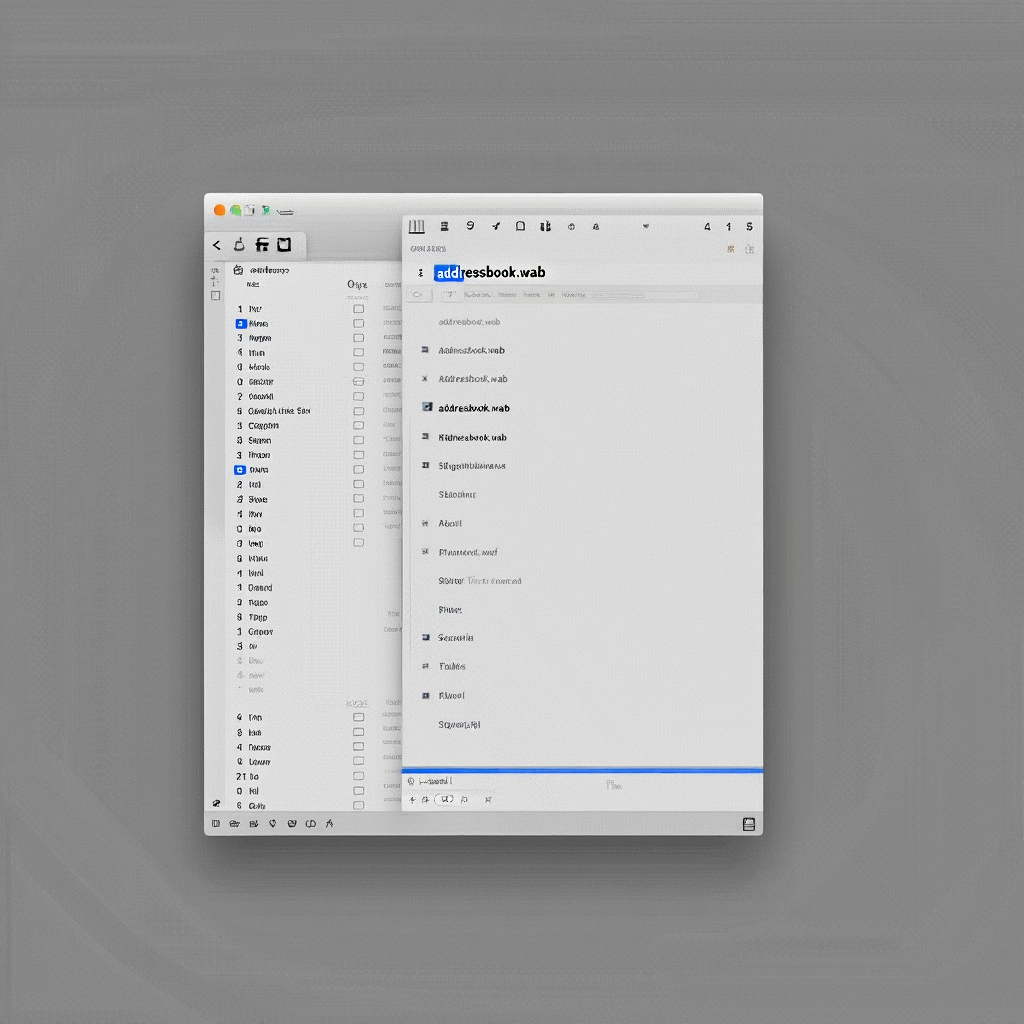Go back with the left chevron arrow
Screen dimensions: 1024x1024
pyautogui.click(x=217, y=245)
